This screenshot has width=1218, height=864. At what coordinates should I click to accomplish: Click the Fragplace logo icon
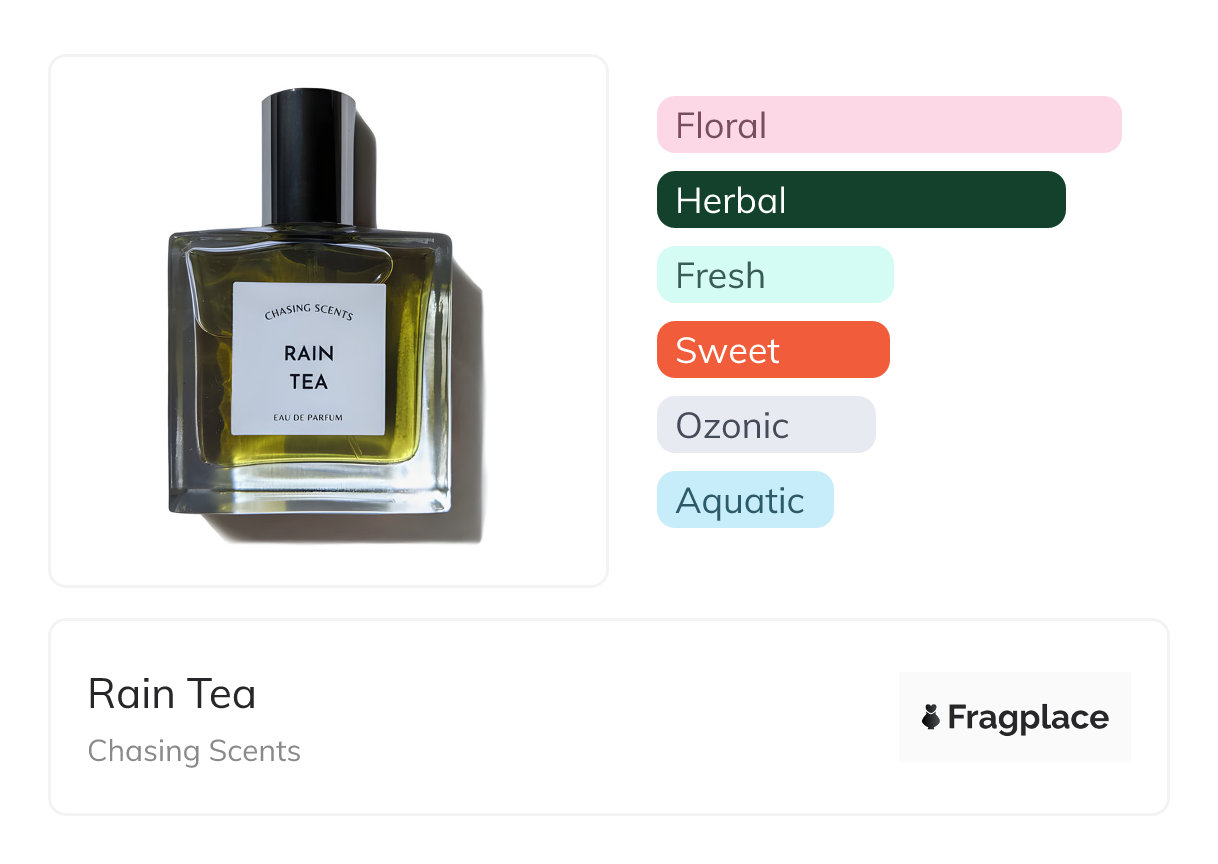(930, 717)
